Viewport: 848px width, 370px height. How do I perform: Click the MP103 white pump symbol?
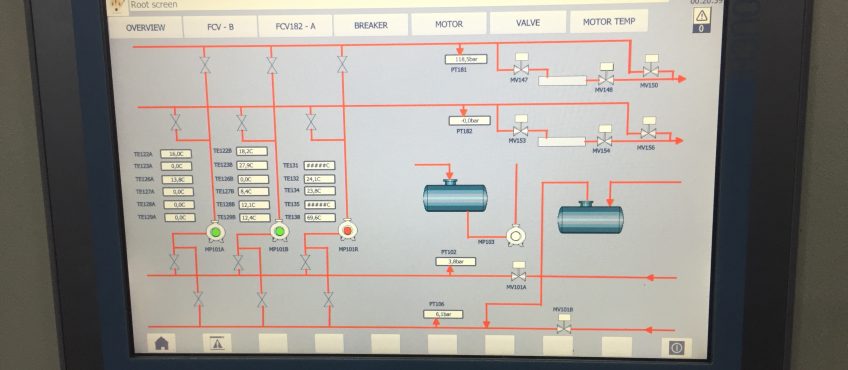(x=516, y=236)
